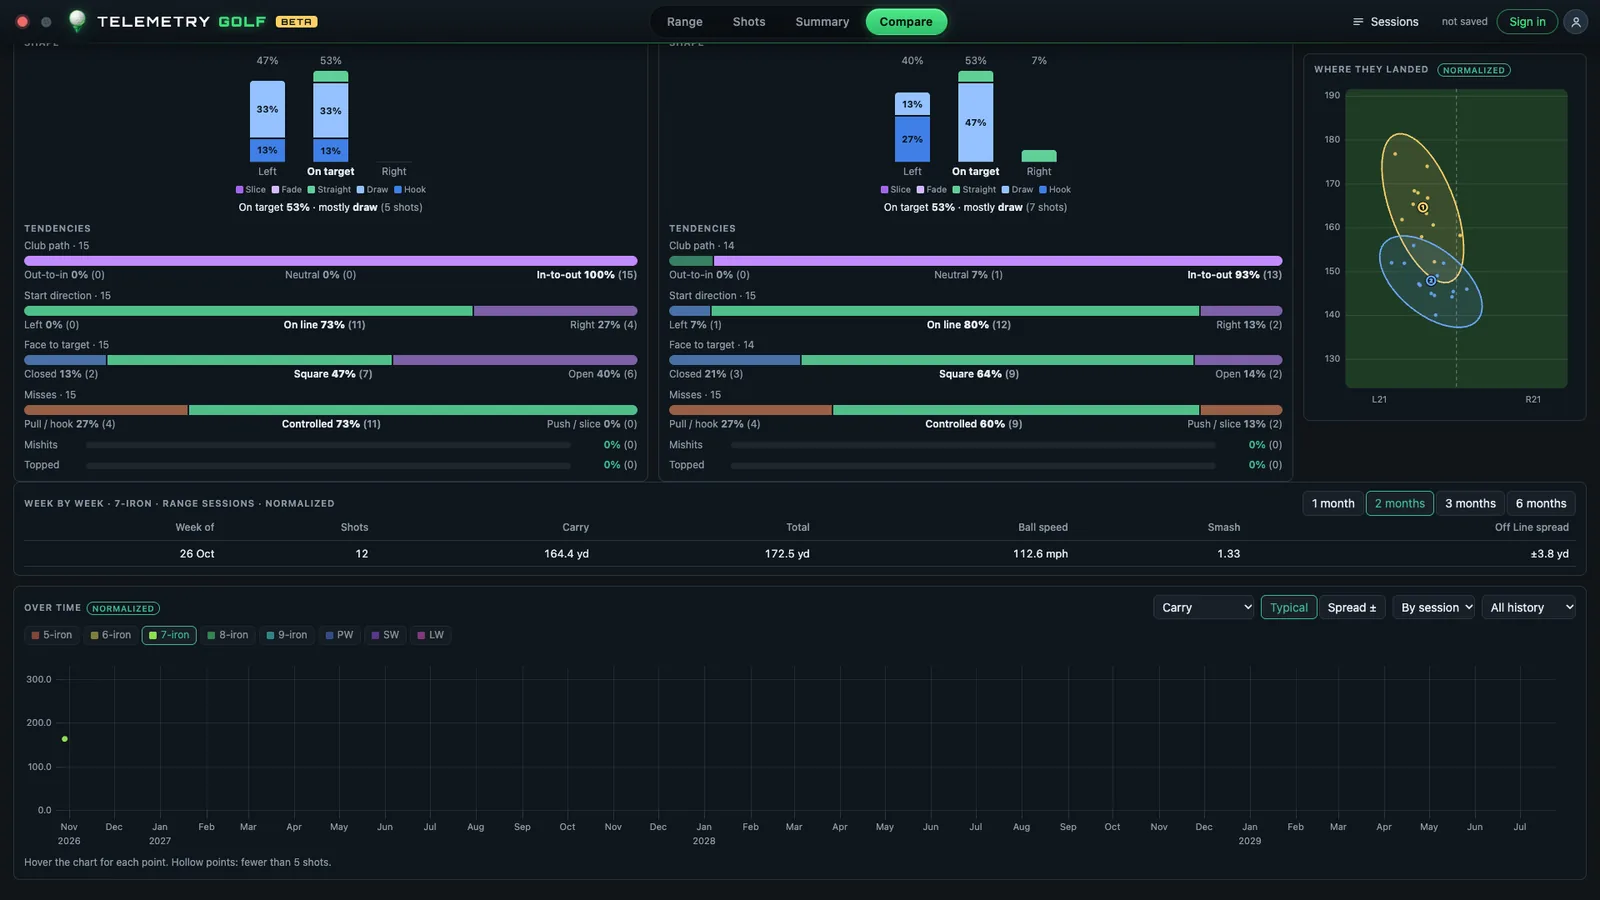The image size is (1600, 900).
Task: Toggle the PW club chip
Action: 340,635
